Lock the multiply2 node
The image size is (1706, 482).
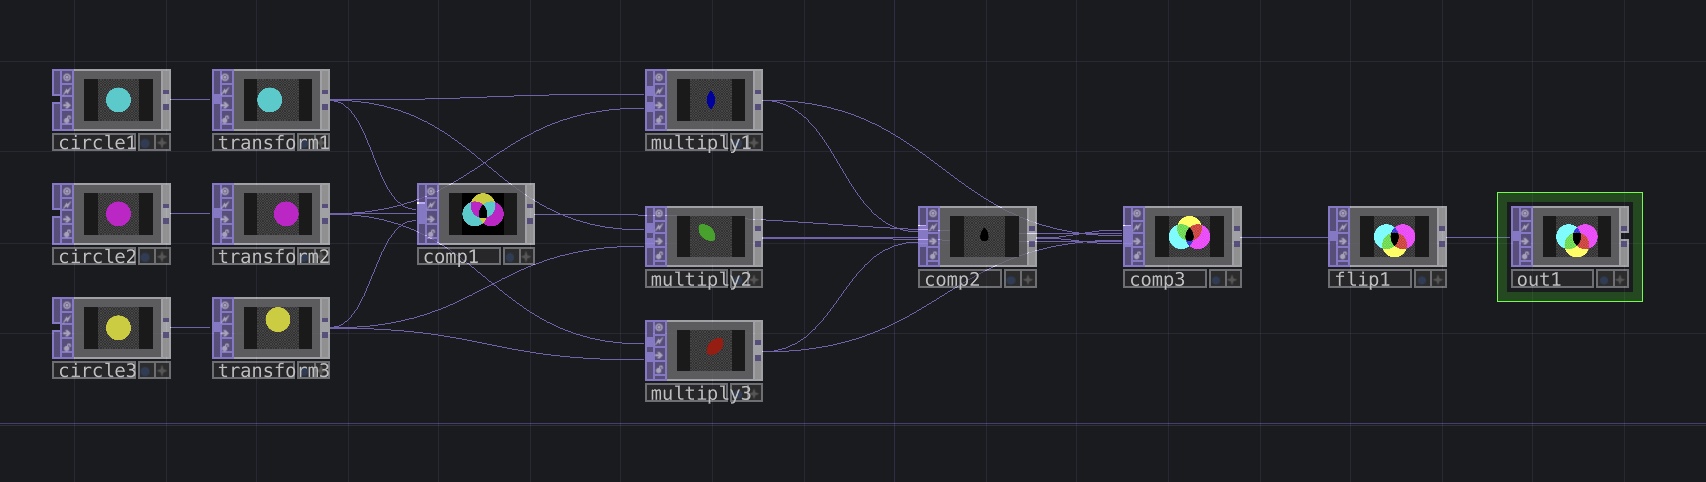(x=660, y=256)
